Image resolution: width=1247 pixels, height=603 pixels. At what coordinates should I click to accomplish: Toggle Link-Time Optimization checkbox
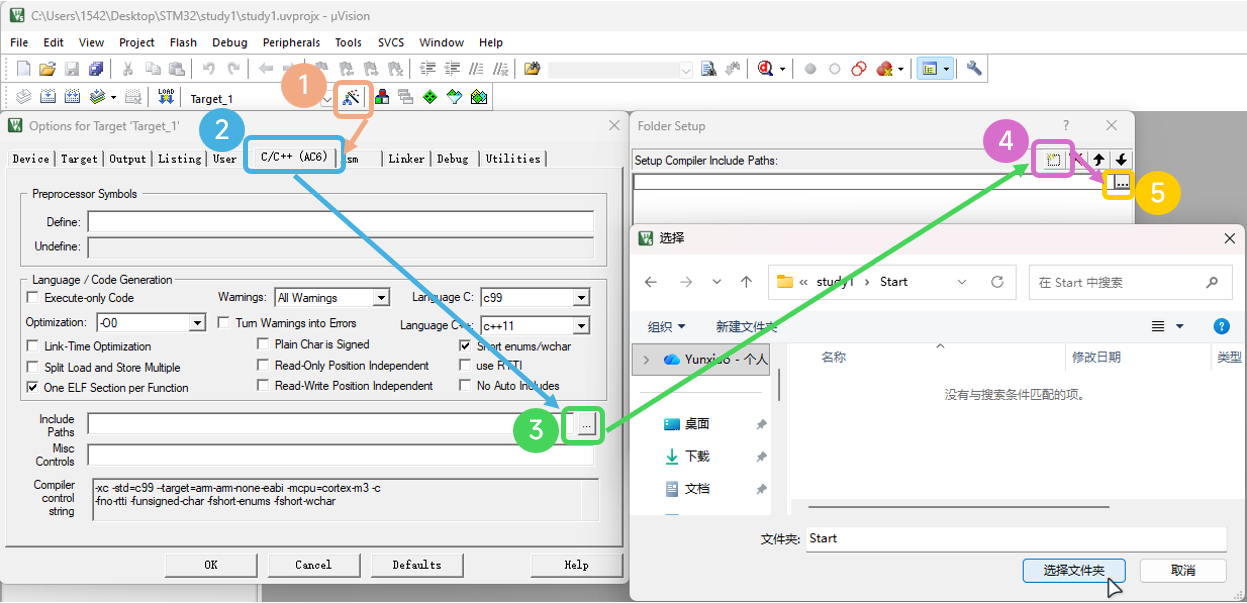(33, 346)
